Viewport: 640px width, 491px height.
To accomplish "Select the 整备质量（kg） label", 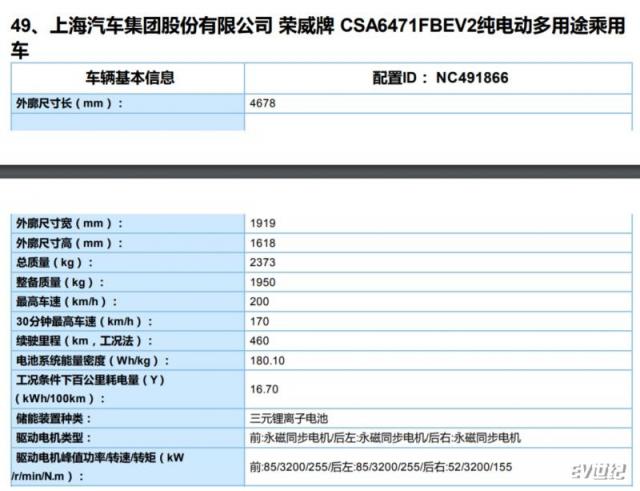I will click(60, 282).
